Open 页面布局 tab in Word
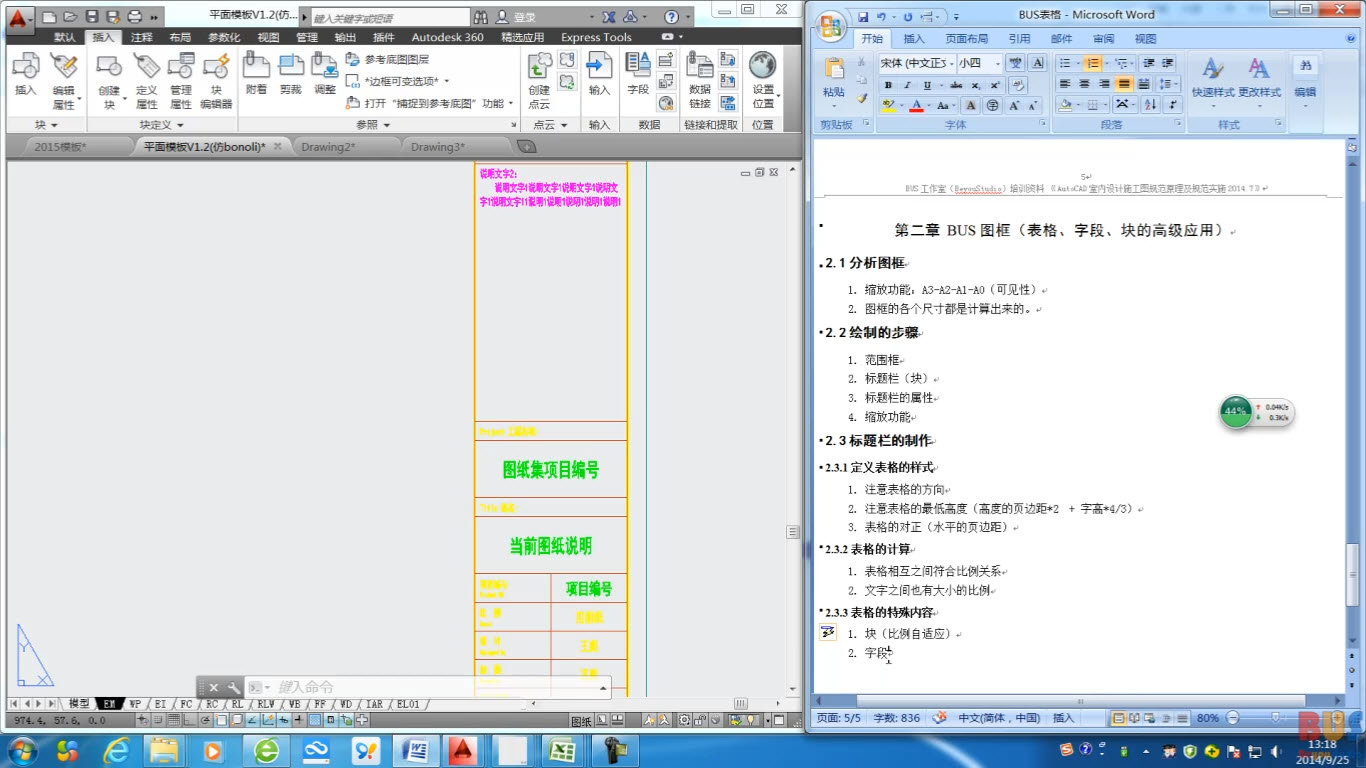This screenshot has height=768, width=1366. click(x=967, y=39)
